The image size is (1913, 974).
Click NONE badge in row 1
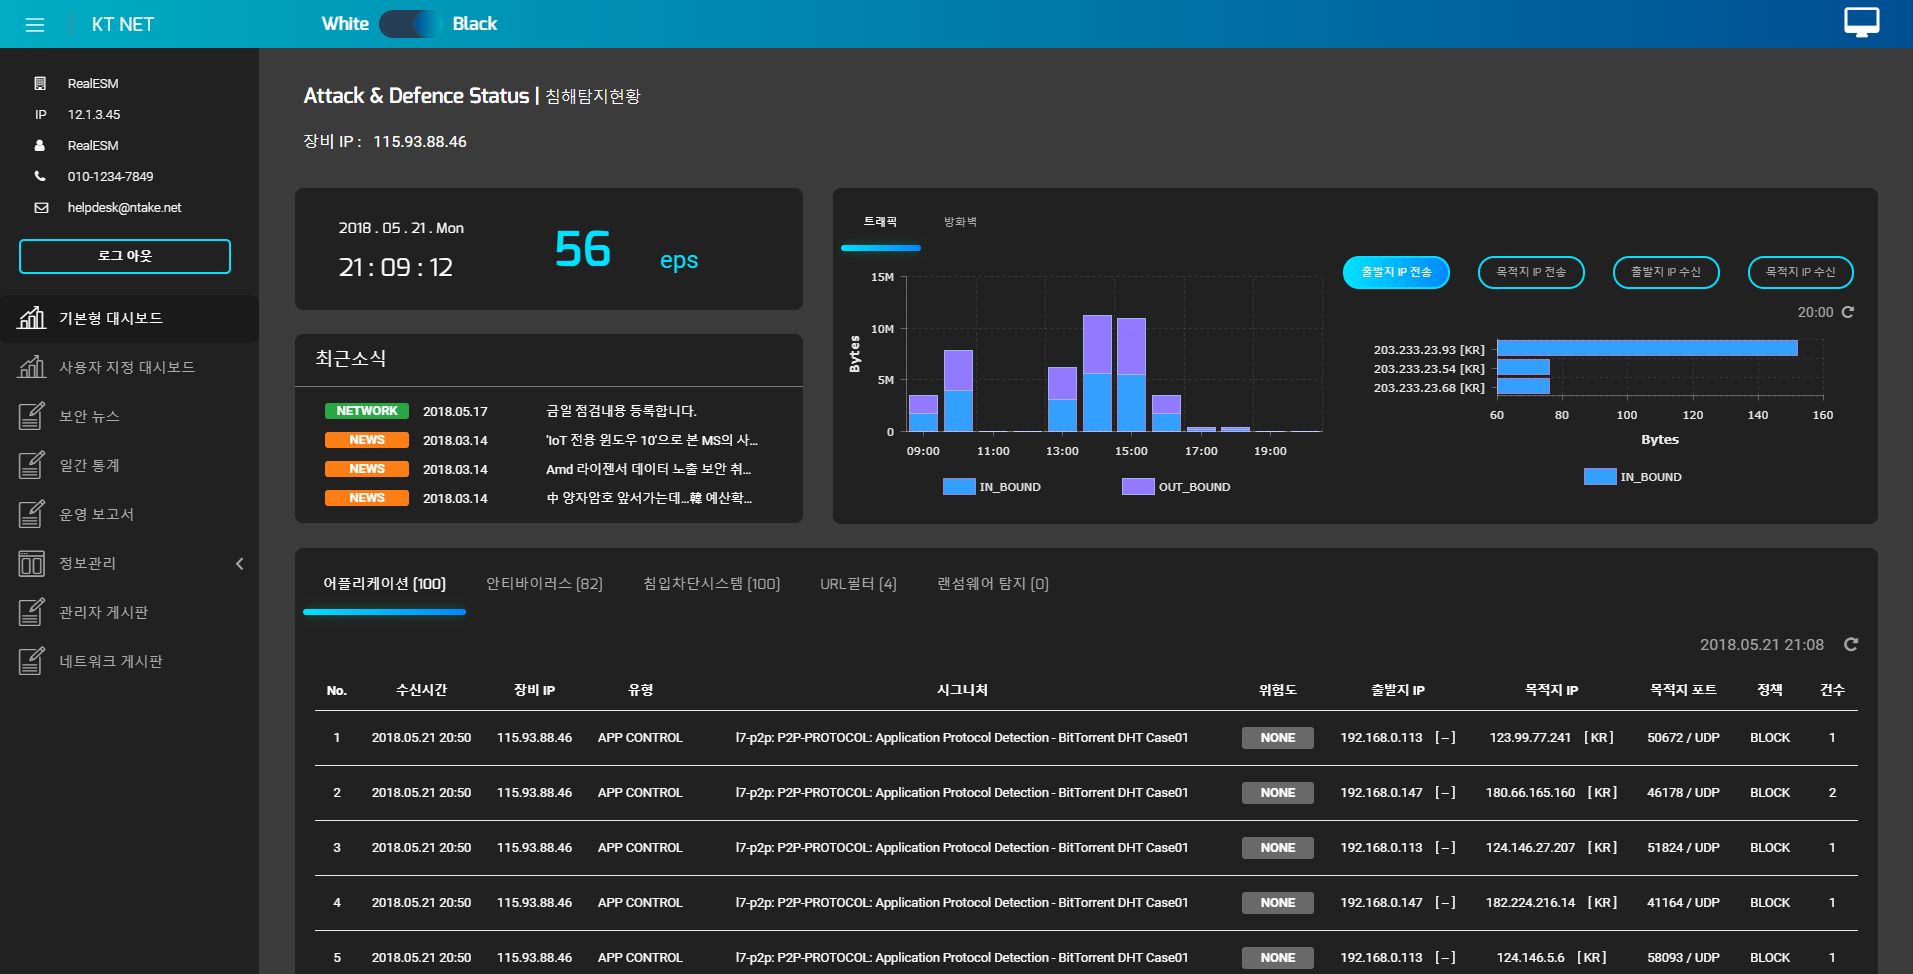point(1278,738)
